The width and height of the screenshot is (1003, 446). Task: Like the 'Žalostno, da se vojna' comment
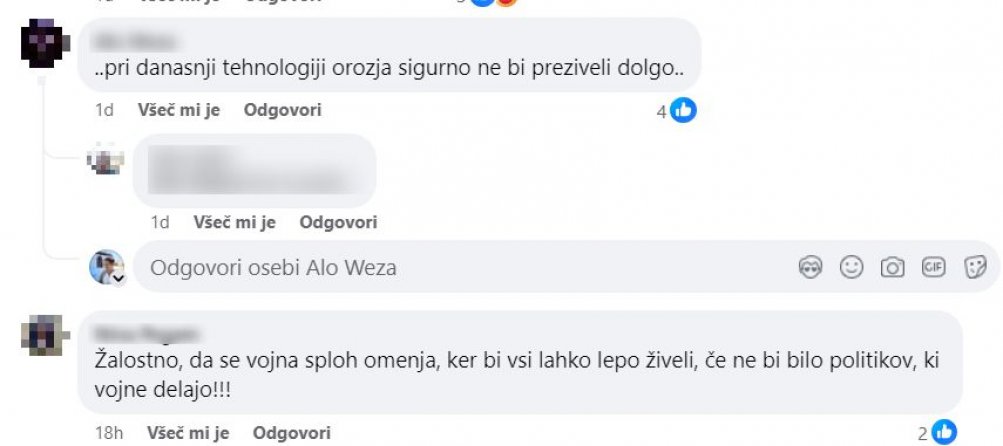pos(188,433)
